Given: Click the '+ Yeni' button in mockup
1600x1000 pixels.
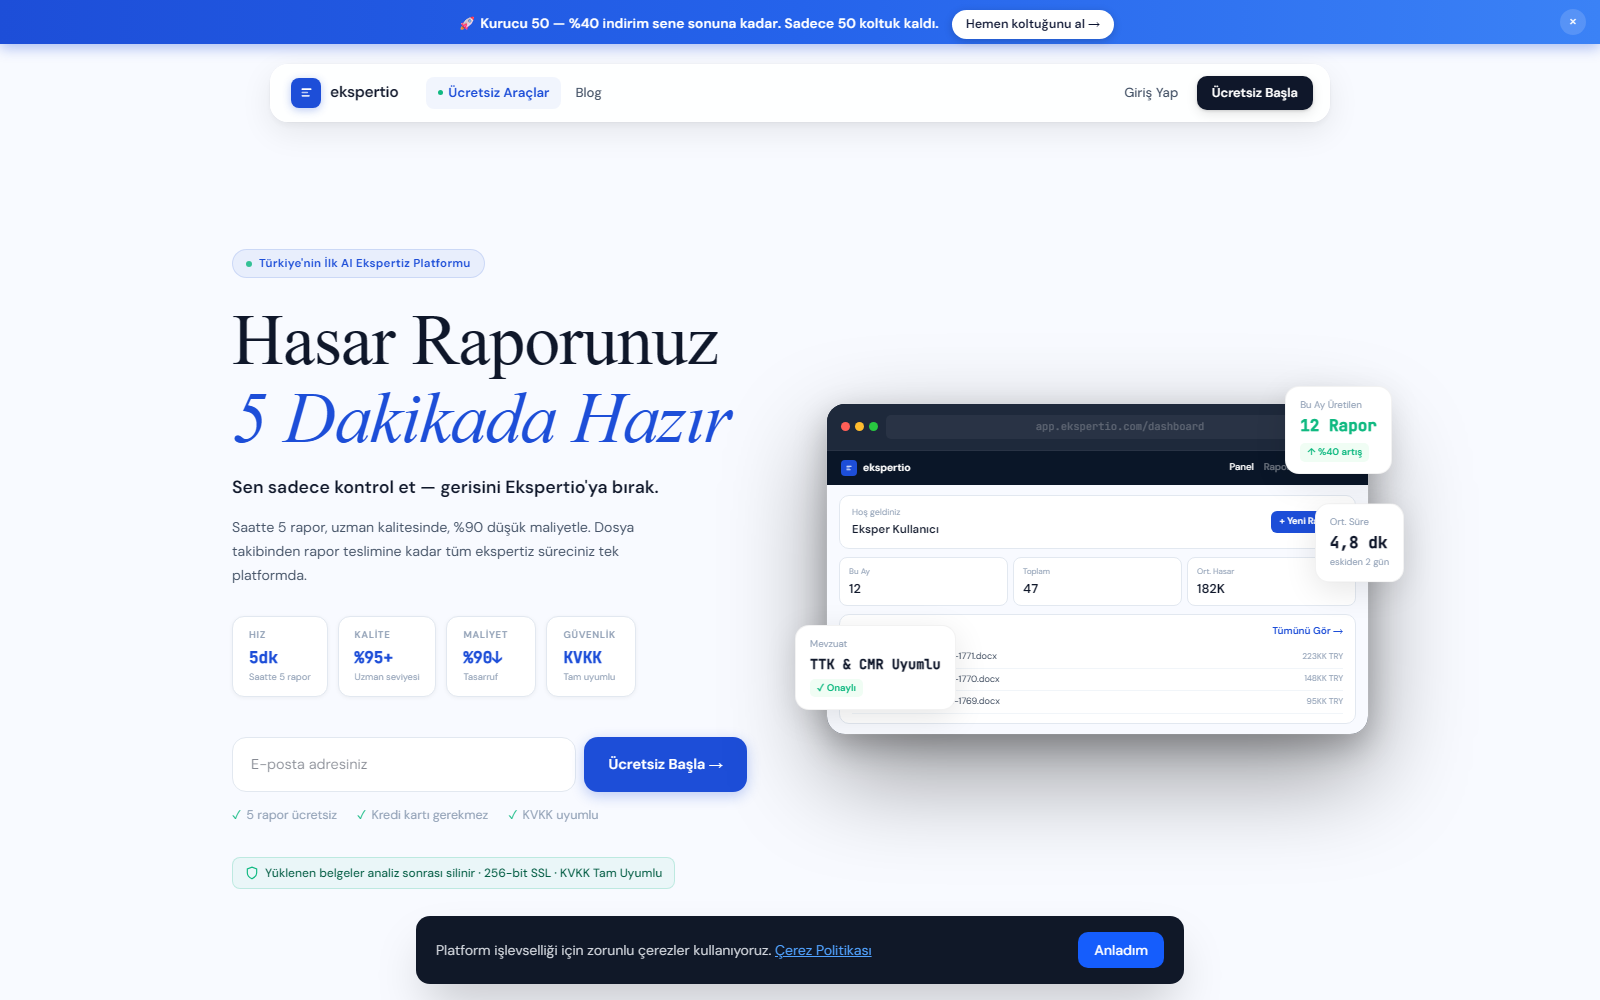Looking at the screenshot, I should [1294, 521].
